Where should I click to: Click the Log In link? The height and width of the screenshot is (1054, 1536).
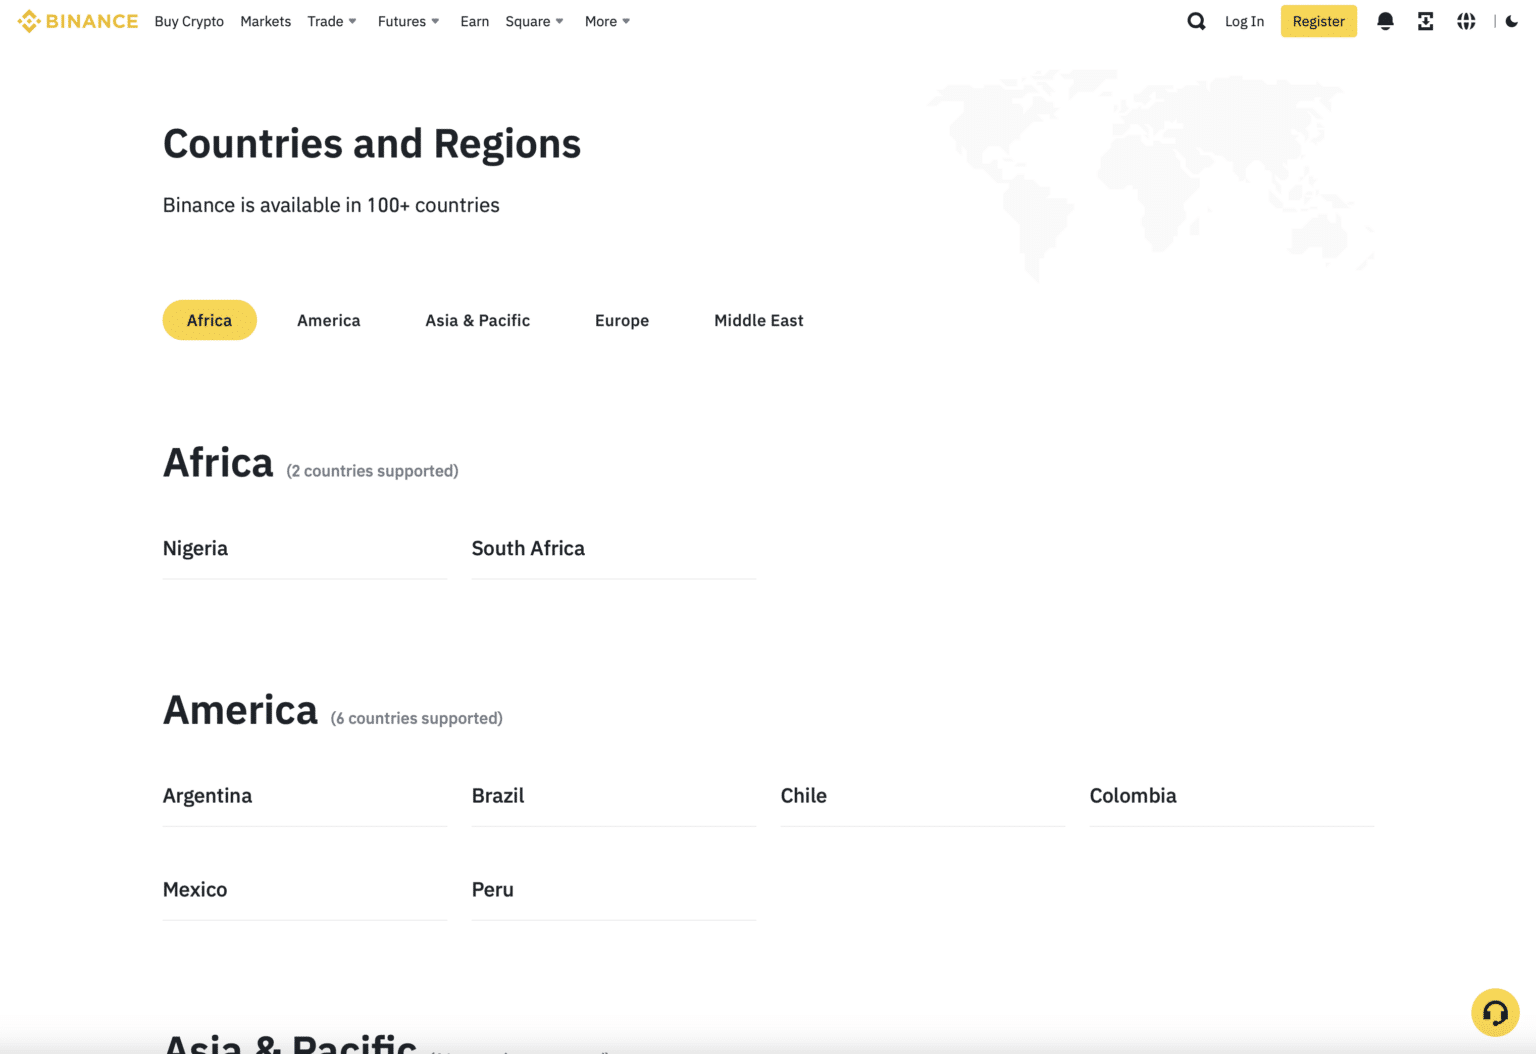1244,21
